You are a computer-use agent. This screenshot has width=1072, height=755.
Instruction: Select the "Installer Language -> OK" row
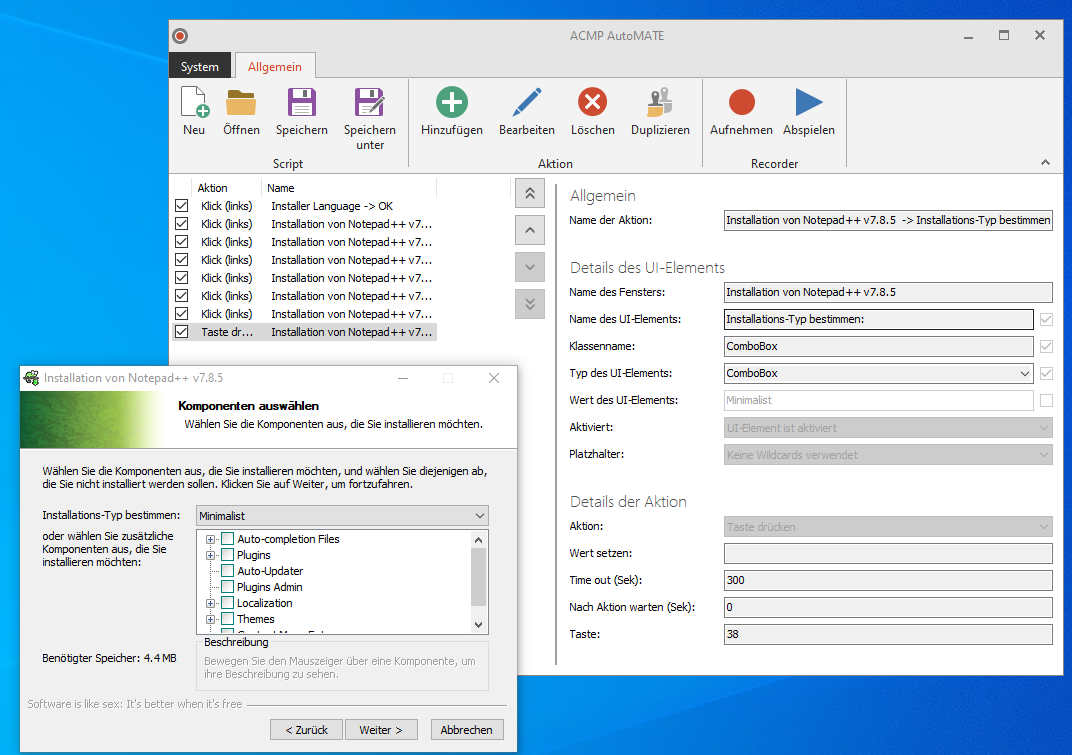tap(305, 206)
